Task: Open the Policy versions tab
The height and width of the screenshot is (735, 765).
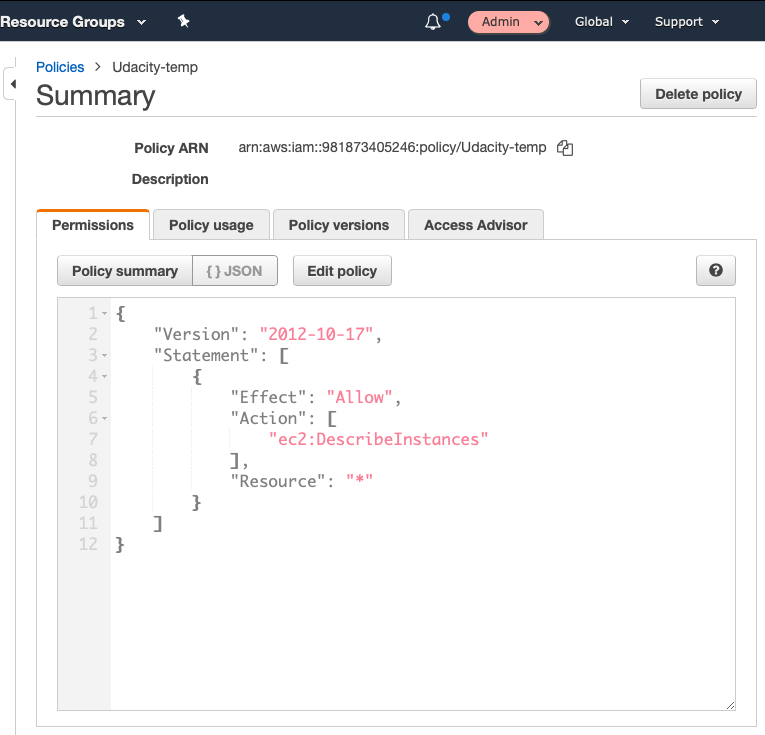Action: click(338, 225)
